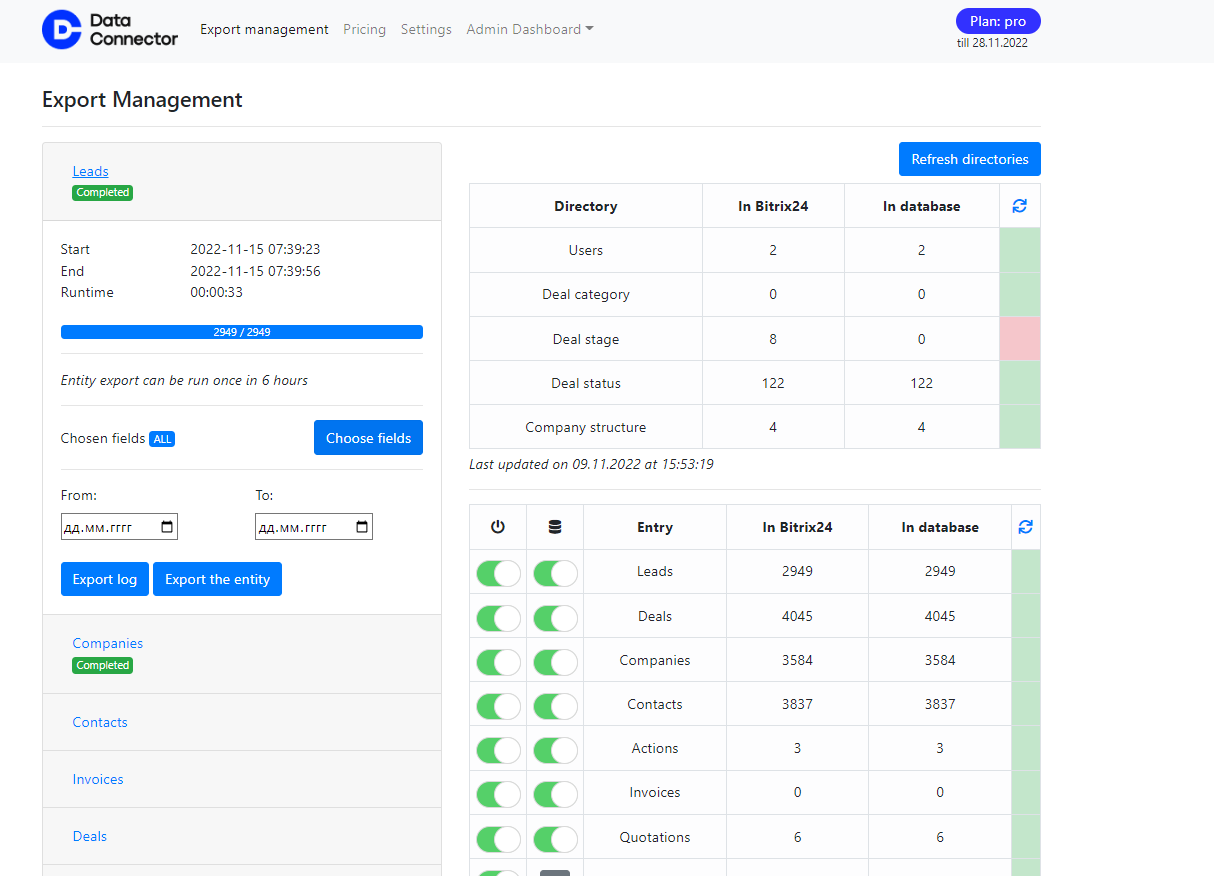Toggle database switch for Quotations entry
Image resolution: width=1214 pixels, height=876 pixels.
(x=555, y=838)
